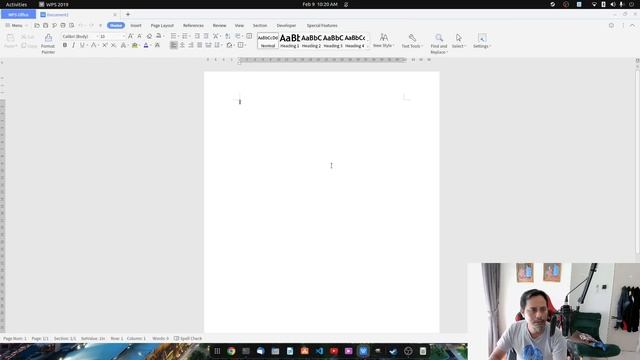Open the Section tab
The width and height of the screenshot is (640, 360).
260,25
